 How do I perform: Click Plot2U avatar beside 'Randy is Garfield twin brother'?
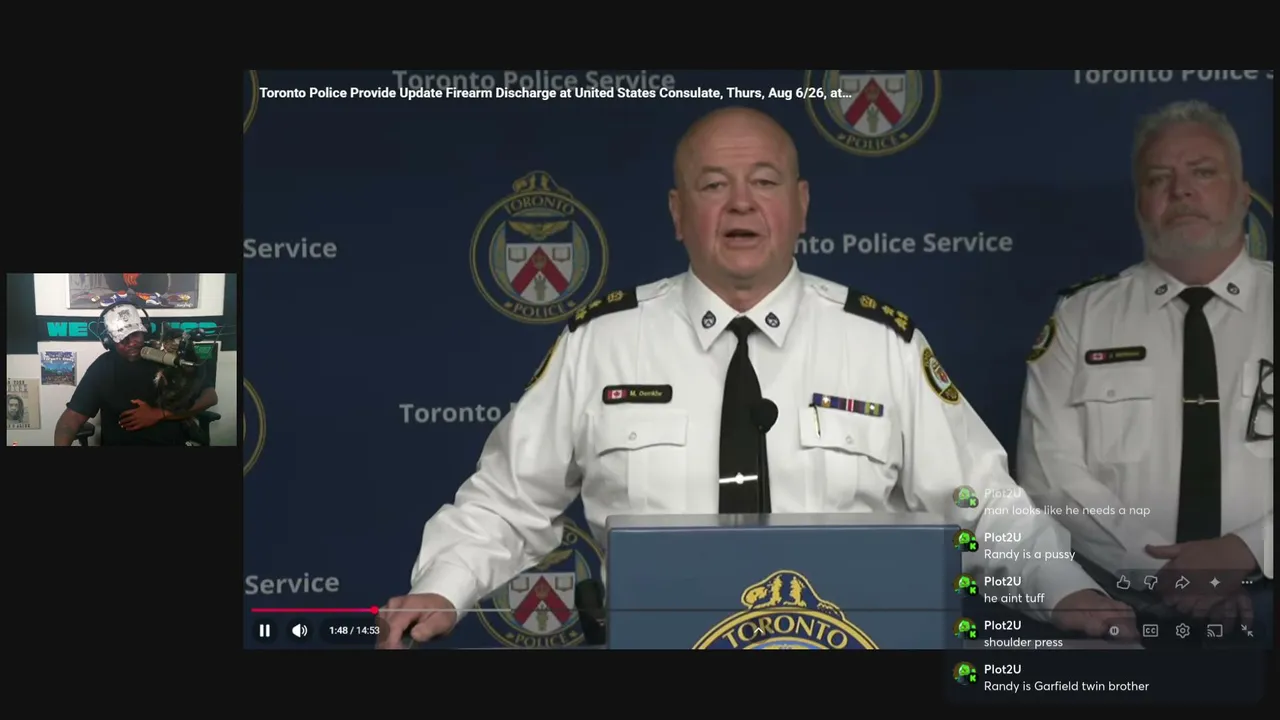point(965,675)
